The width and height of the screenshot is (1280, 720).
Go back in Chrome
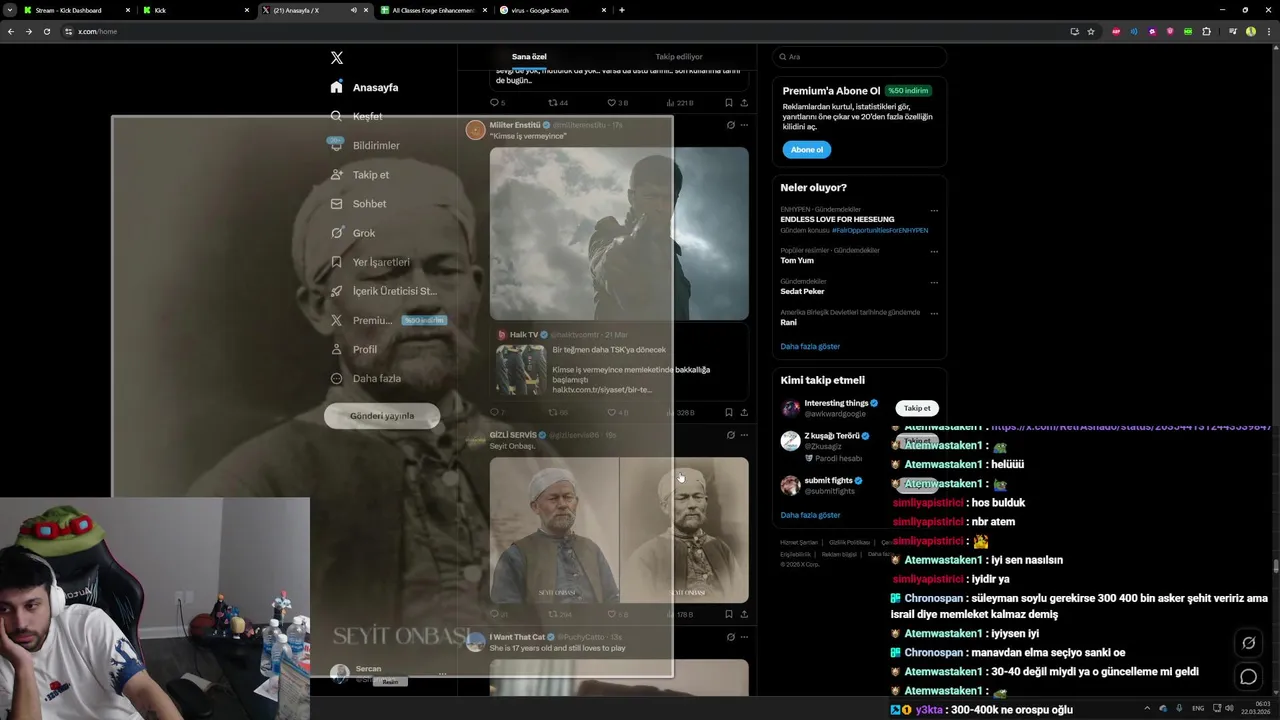point(11,31)
